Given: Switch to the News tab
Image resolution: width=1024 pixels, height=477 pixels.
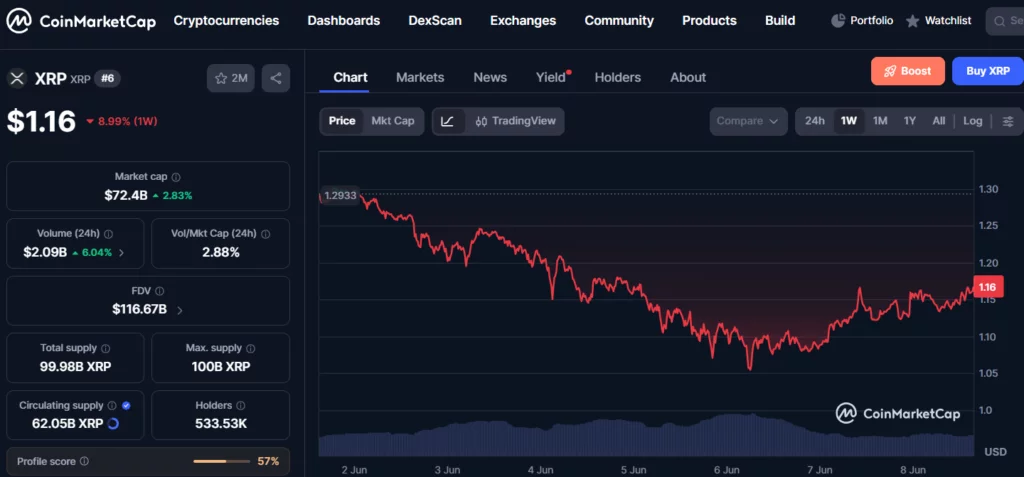Looking at the screenshot, I should coord(490,77).
